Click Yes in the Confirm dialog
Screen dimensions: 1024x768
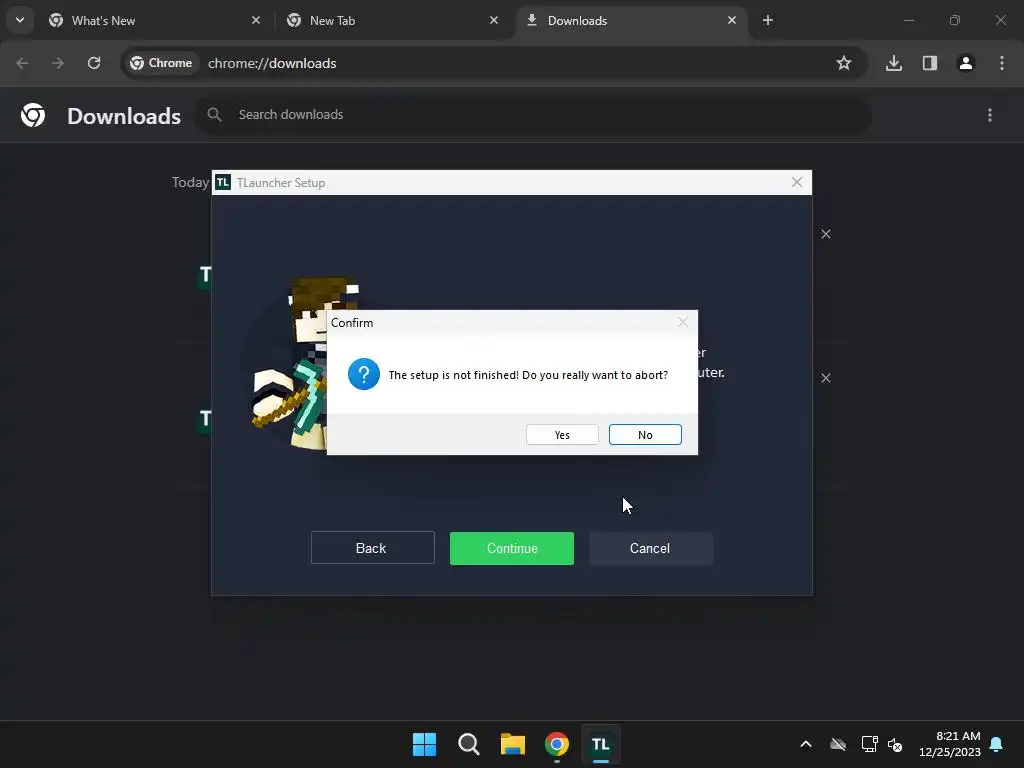pos(562,435)
